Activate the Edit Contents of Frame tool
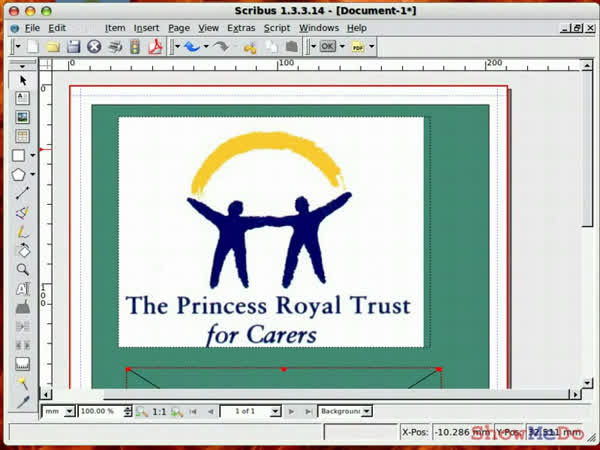 click(23, 289)
